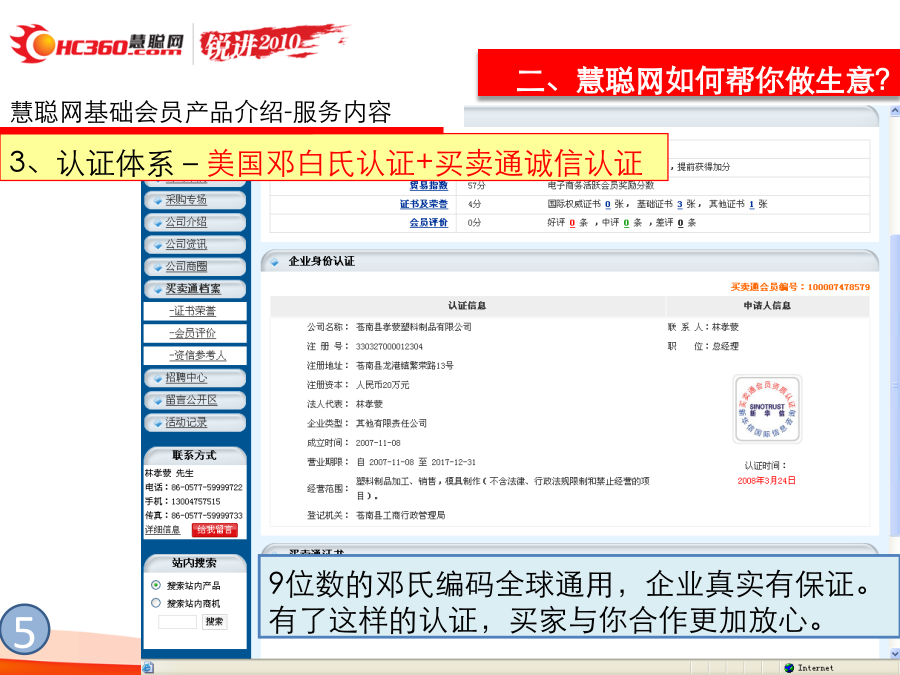This screenshot has height=675, width=900.
Task: Select the 搜索站内商机 radio button
Action: tap(156, 603)
